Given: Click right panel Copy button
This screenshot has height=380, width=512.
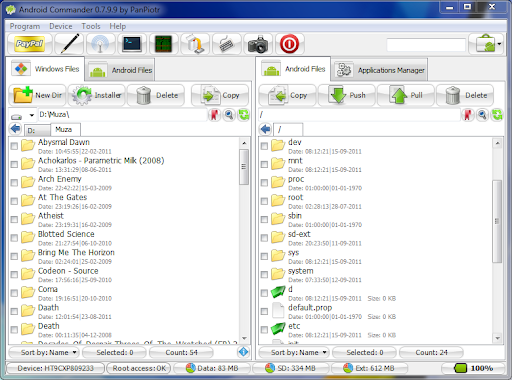Looking at the screenshot, I should coord(288,95).
